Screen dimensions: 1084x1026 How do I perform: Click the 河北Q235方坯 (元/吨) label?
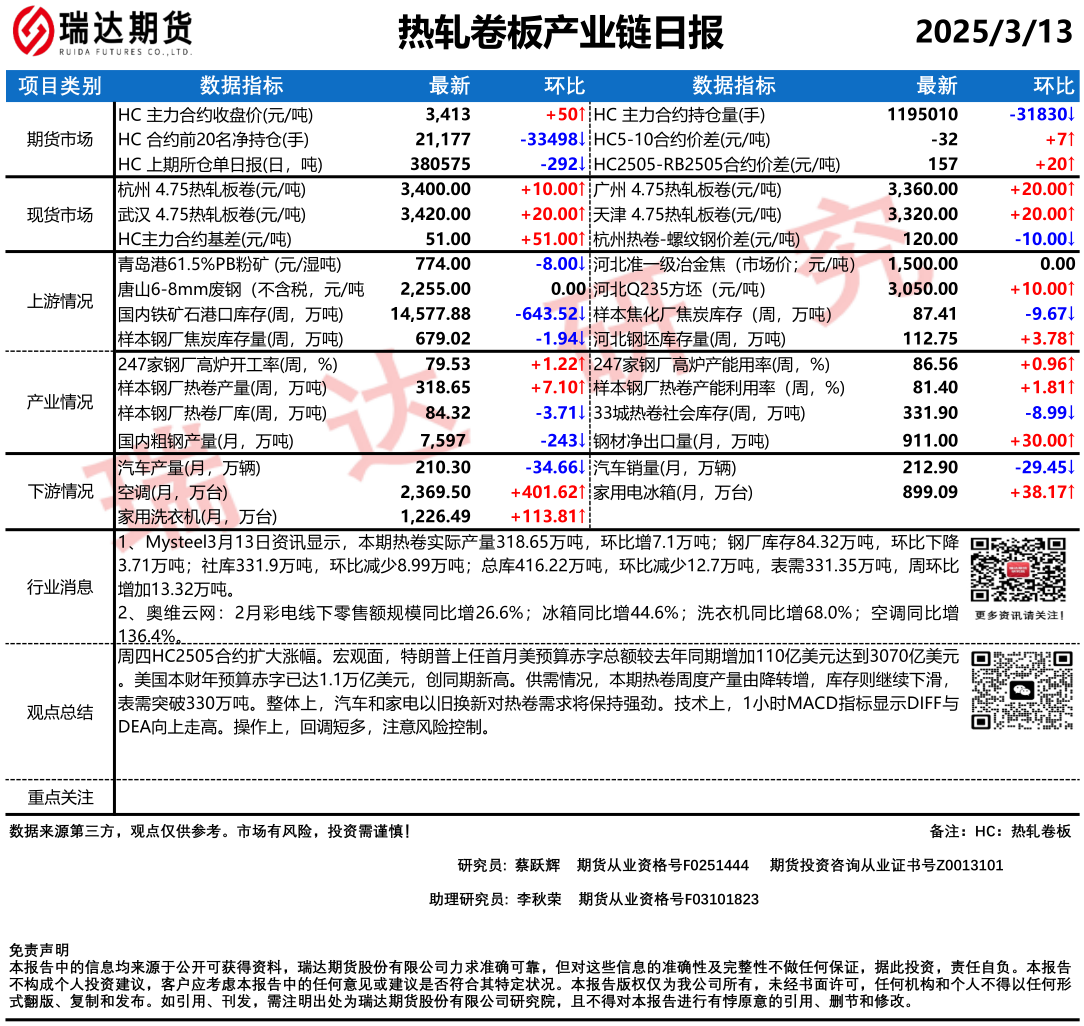[679, 290]
